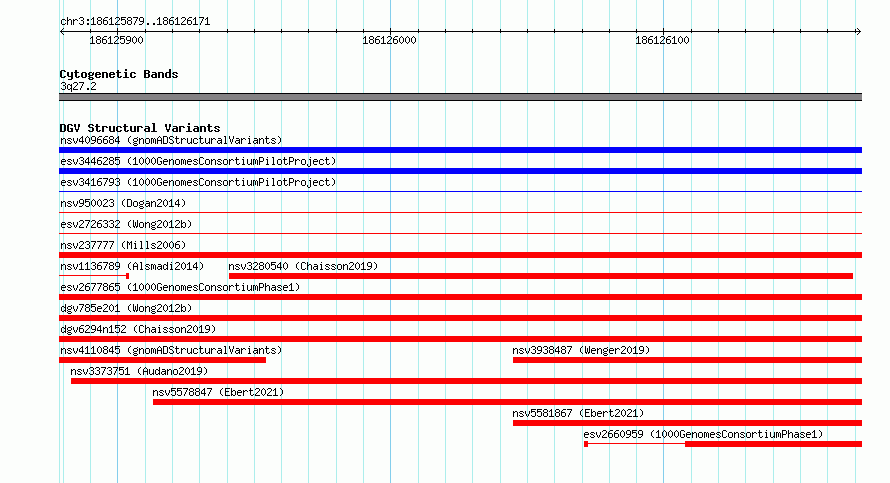Select the red feature under esv2660959
Viewport: 890px width, 483px height.
(x=723, y=444)
